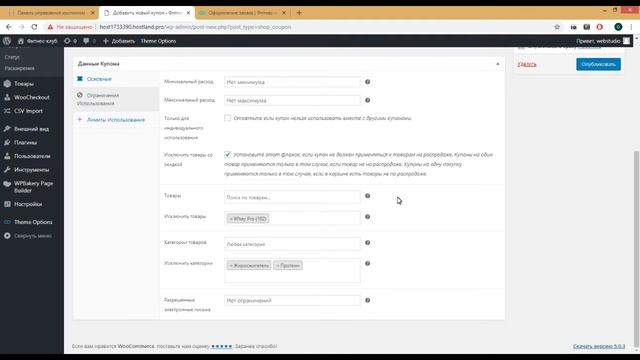
Task: Reload the browser page
Action: pyautogui.click(x=34, y=27)
